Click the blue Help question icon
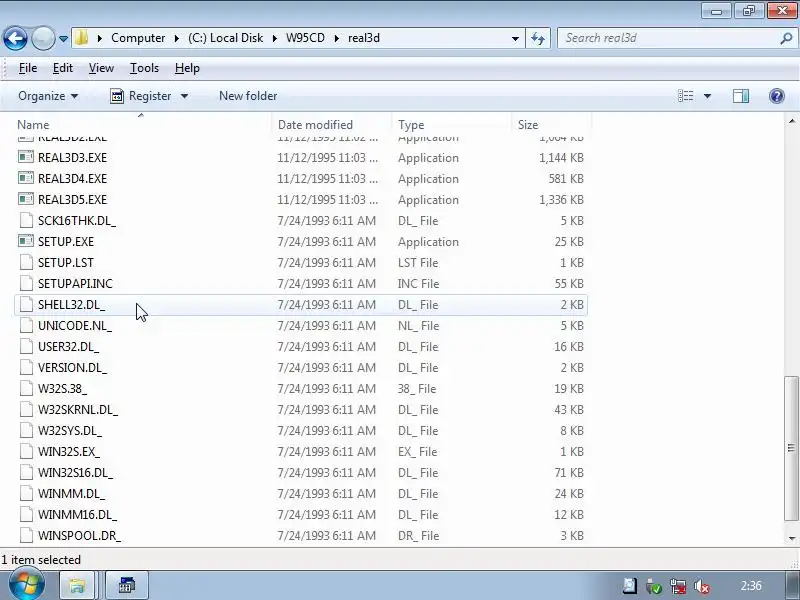800x600 pixels. pos(777,96)
